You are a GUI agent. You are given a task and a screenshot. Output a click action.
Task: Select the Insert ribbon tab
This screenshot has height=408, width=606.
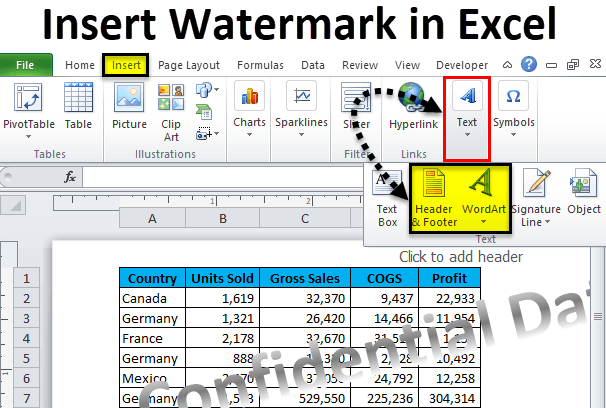pyautogui.click(x=126, y=65)
